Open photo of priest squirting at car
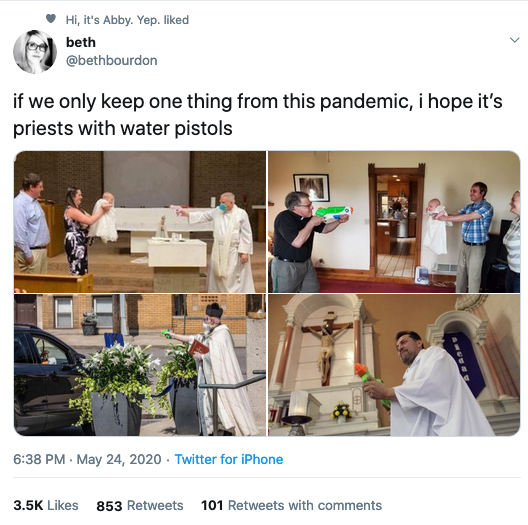Viewport: 528px width, 525px height. [140, 365]
